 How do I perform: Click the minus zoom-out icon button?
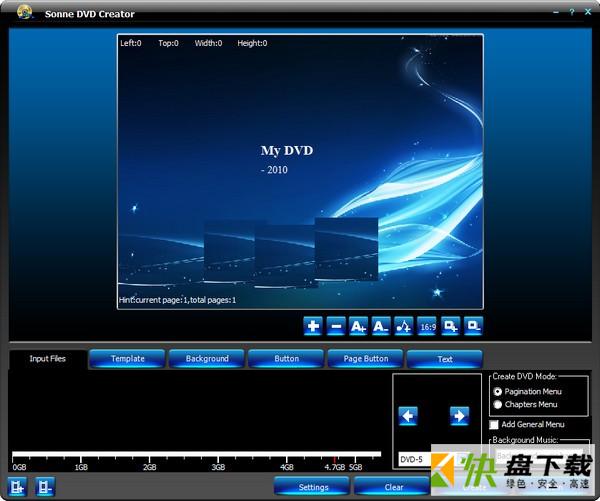pos(336,326)
